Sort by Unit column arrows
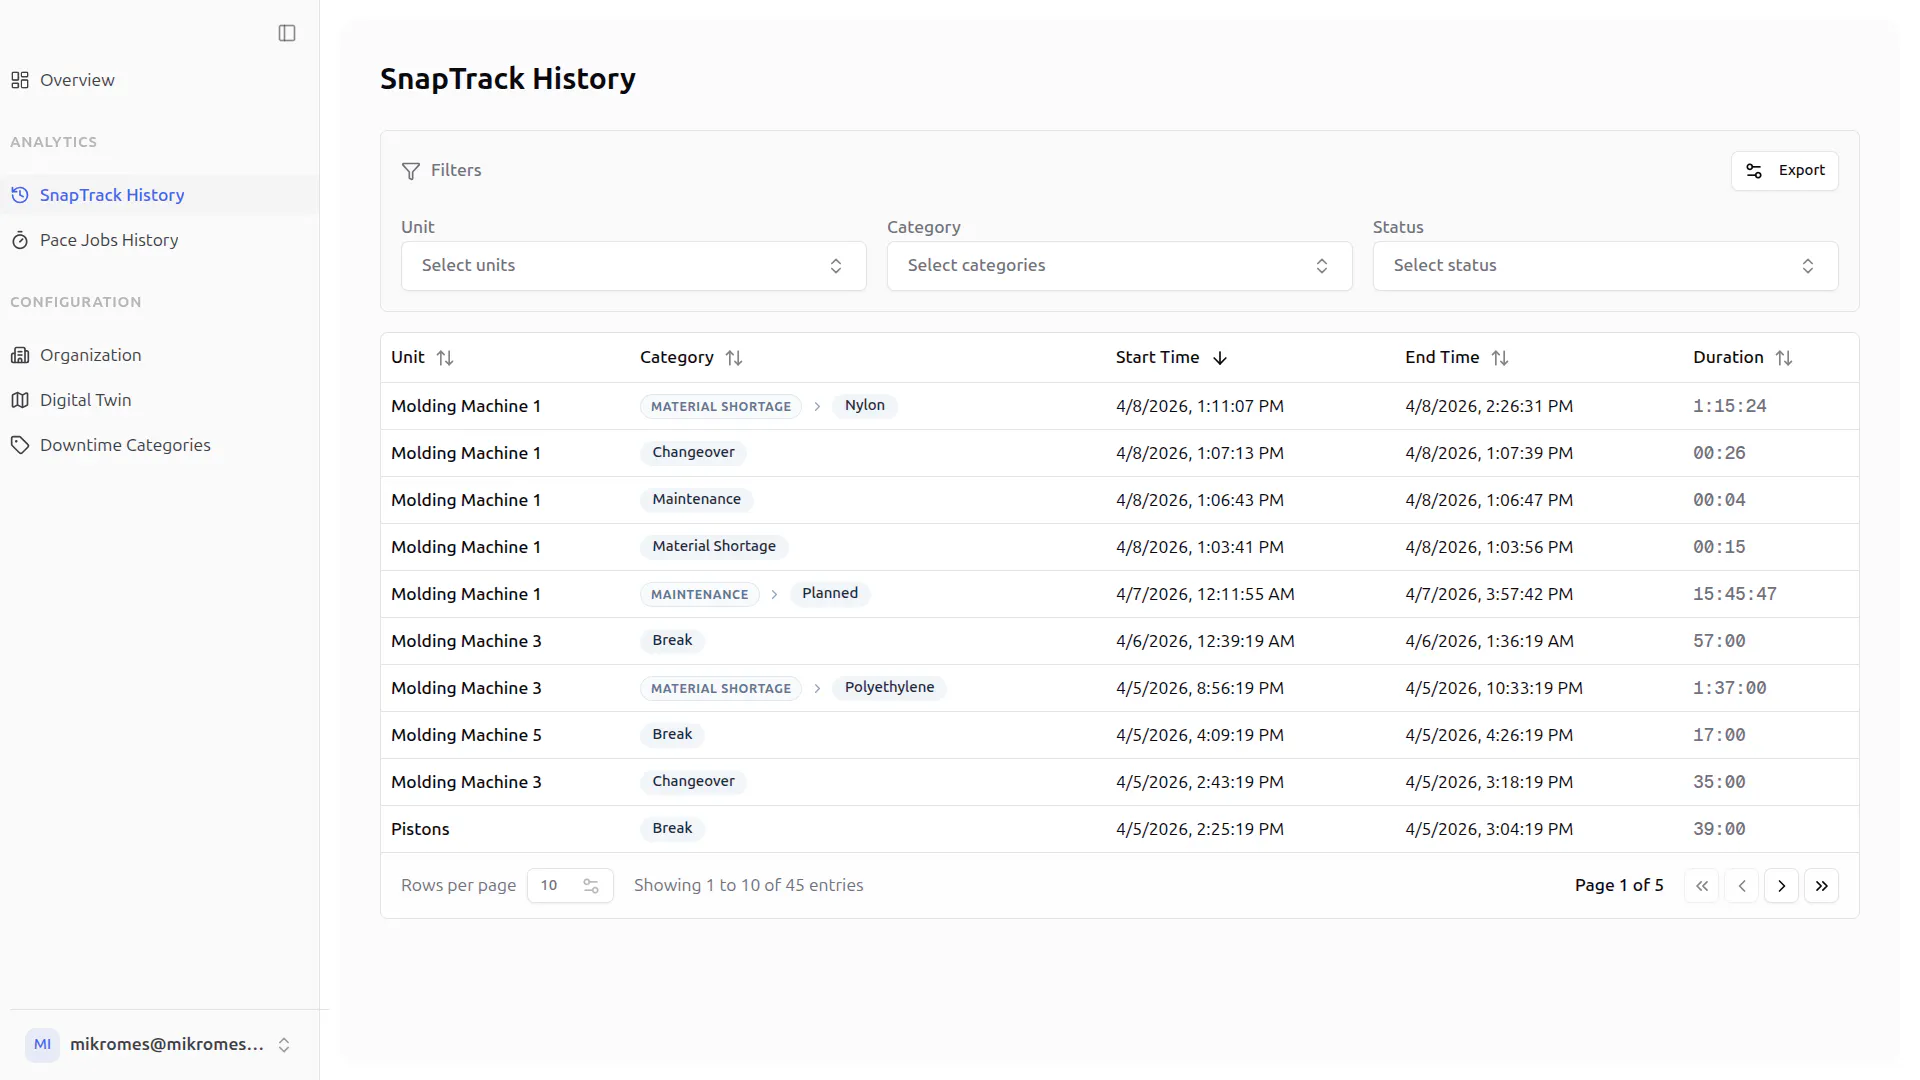The image size is (1920, 1080). tap(445, 358)
